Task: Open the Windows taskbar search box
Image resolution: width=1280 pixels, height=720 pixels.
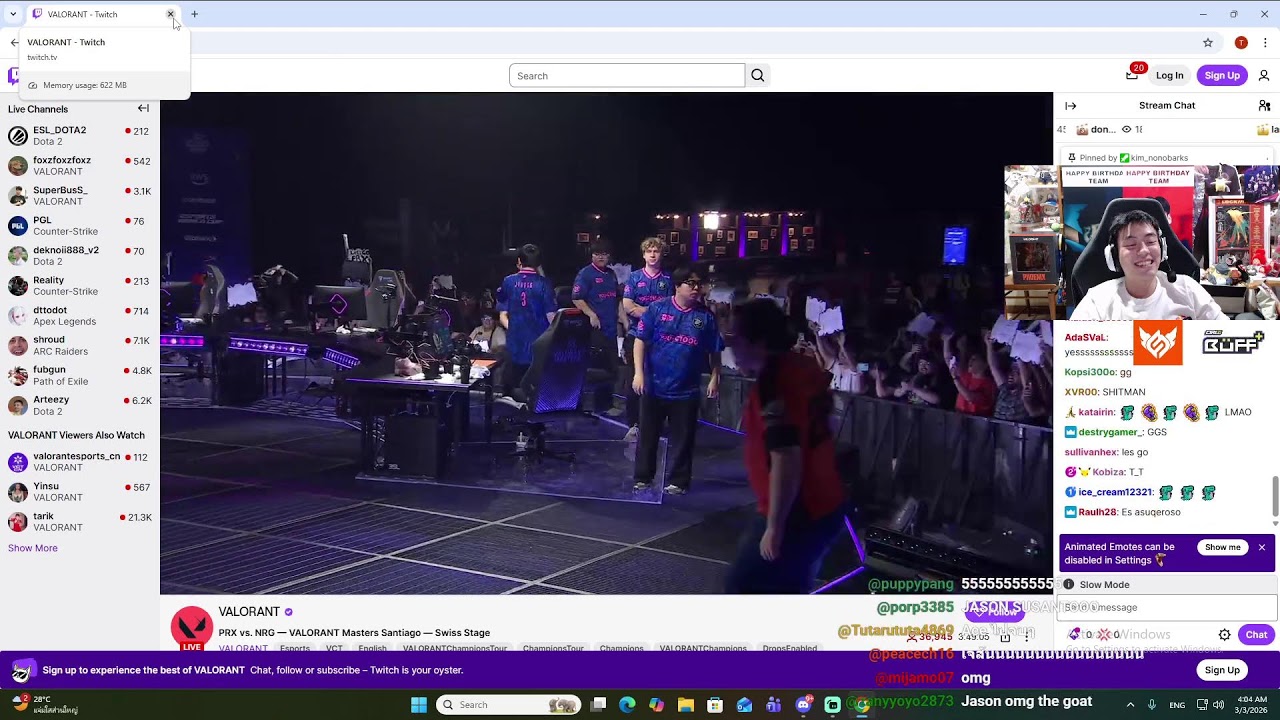Action: coord(511,705)
